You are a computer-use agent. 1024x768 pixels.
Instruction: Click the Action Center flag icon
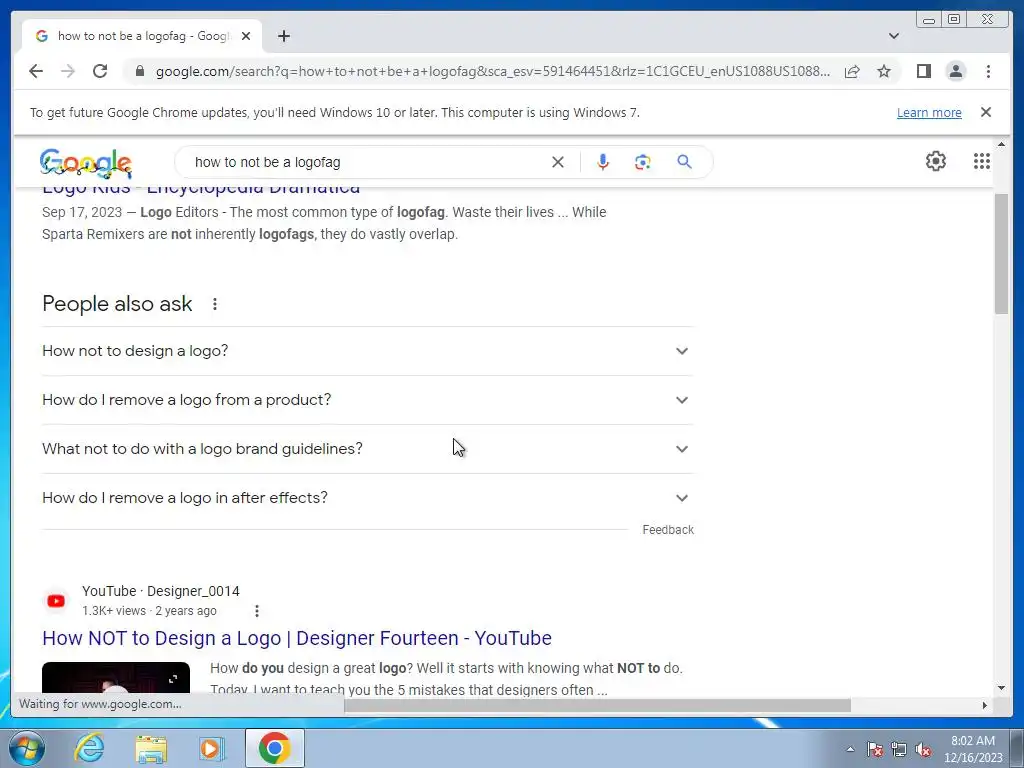875,749
